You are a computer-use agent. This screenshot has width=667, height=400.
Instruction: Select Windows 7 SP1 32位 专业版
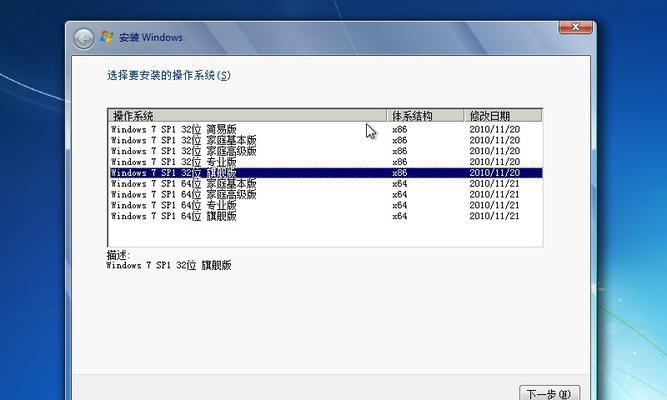click(325, 162)
